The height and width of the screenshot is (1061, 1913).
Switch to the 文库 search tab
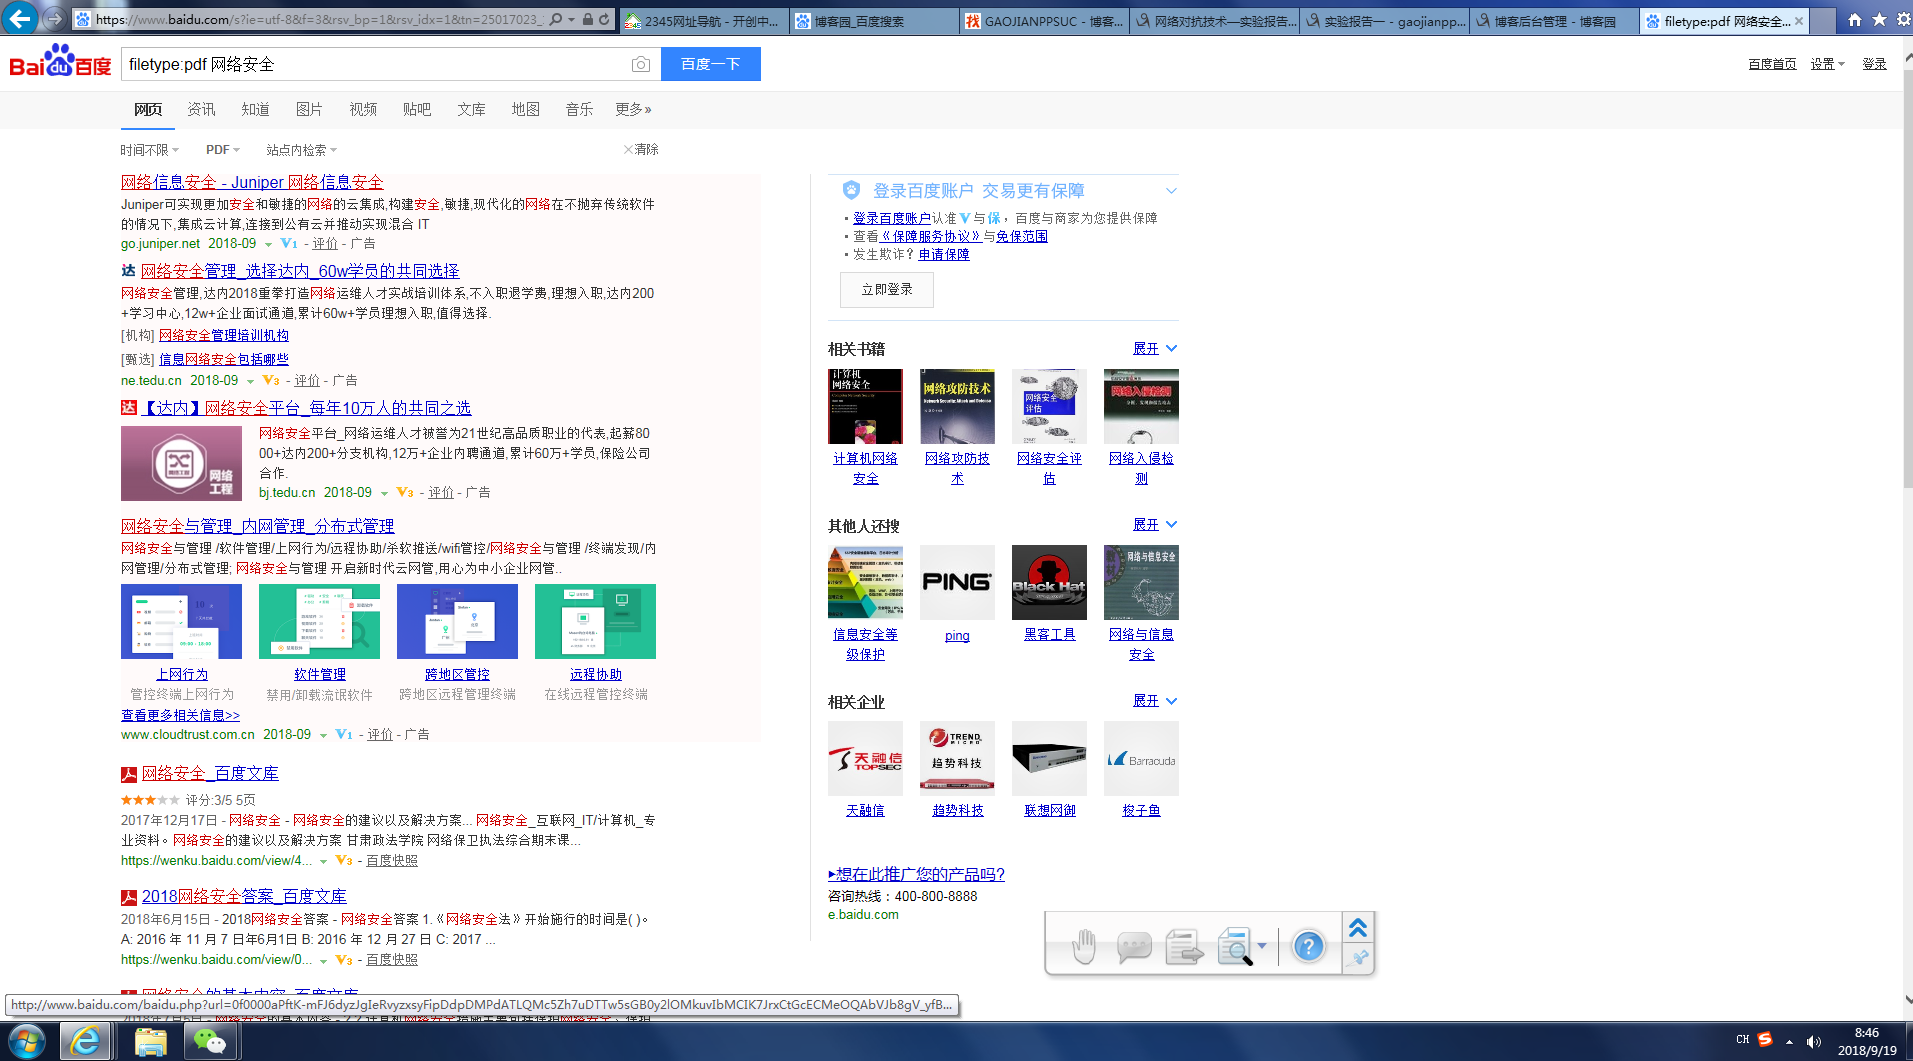coord(471,109)
